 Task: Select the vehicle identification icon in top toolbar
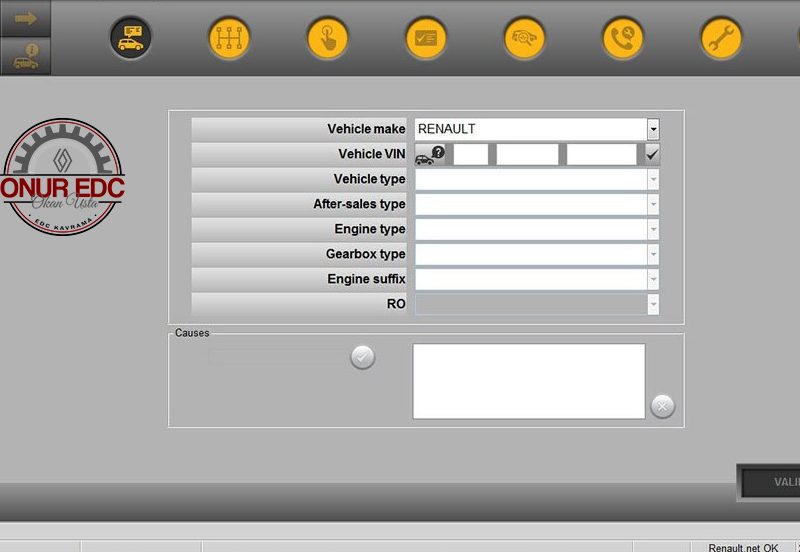(131, 38)
